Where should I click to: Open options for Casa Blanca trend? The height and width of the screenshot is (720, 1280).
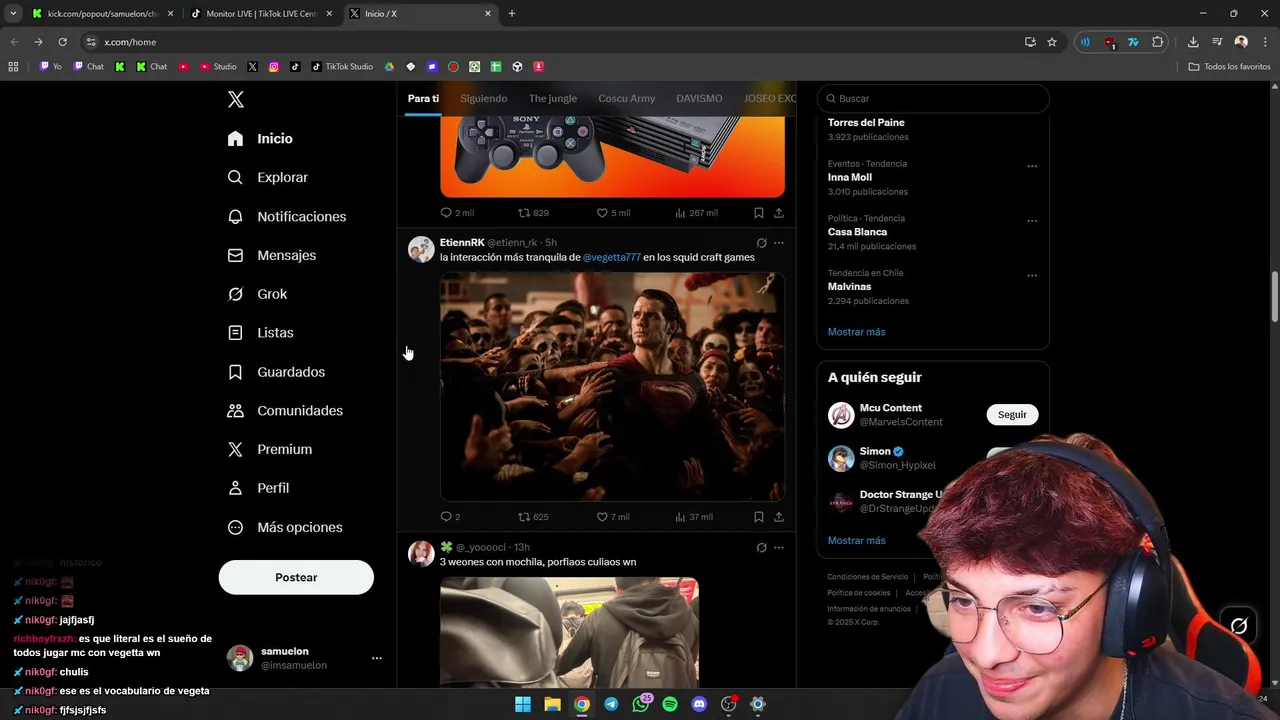click(1032, 221)
